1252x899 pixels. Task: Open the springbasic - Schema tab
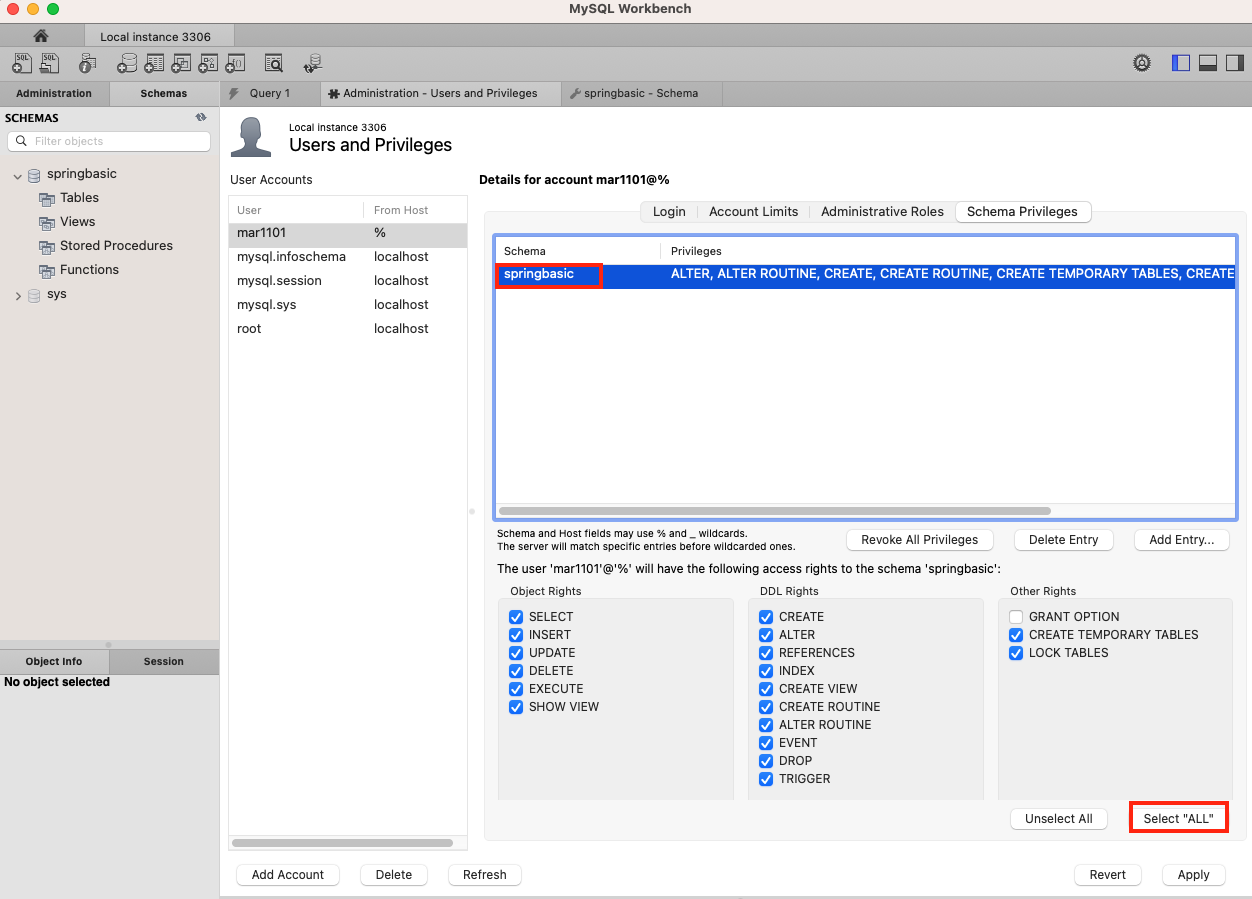click(641, 93)
